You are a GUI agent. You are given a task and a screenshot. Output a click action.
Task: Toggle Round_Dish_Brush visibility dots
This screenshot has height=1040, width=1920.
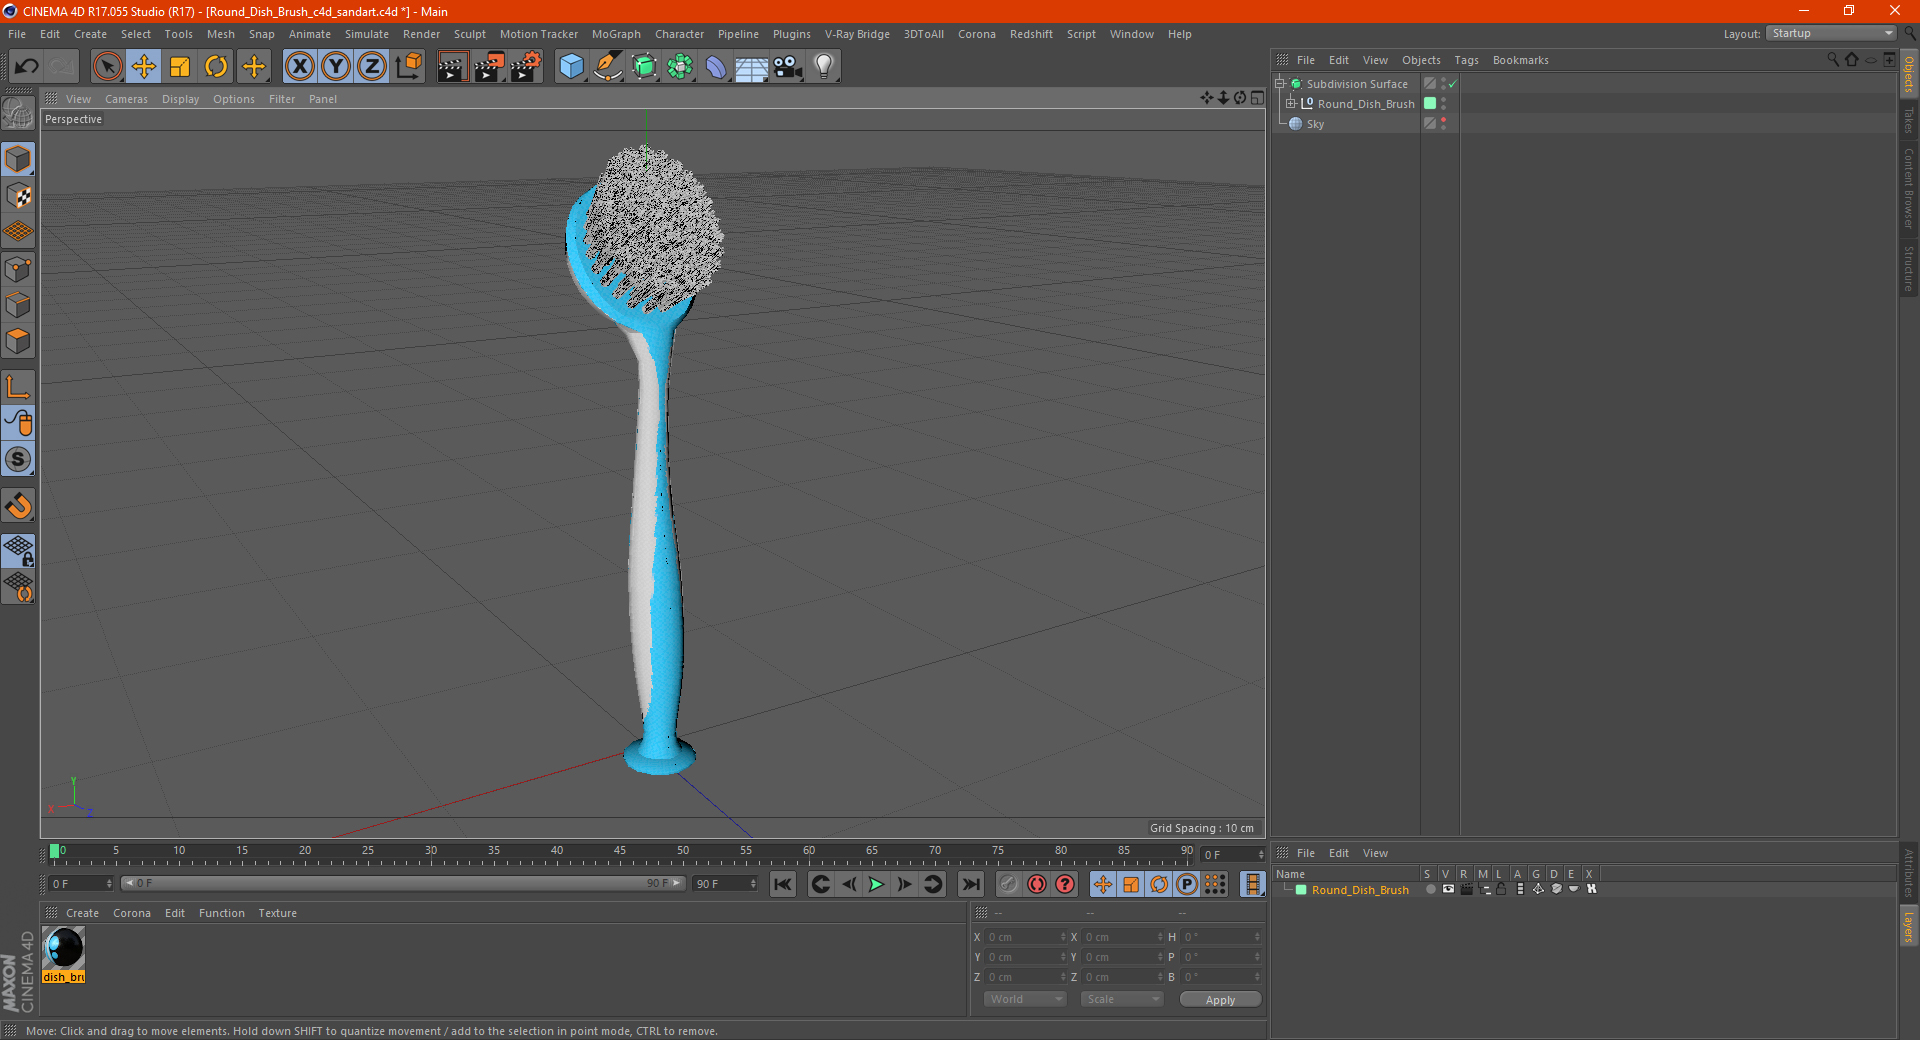[x=1443, y=104]
